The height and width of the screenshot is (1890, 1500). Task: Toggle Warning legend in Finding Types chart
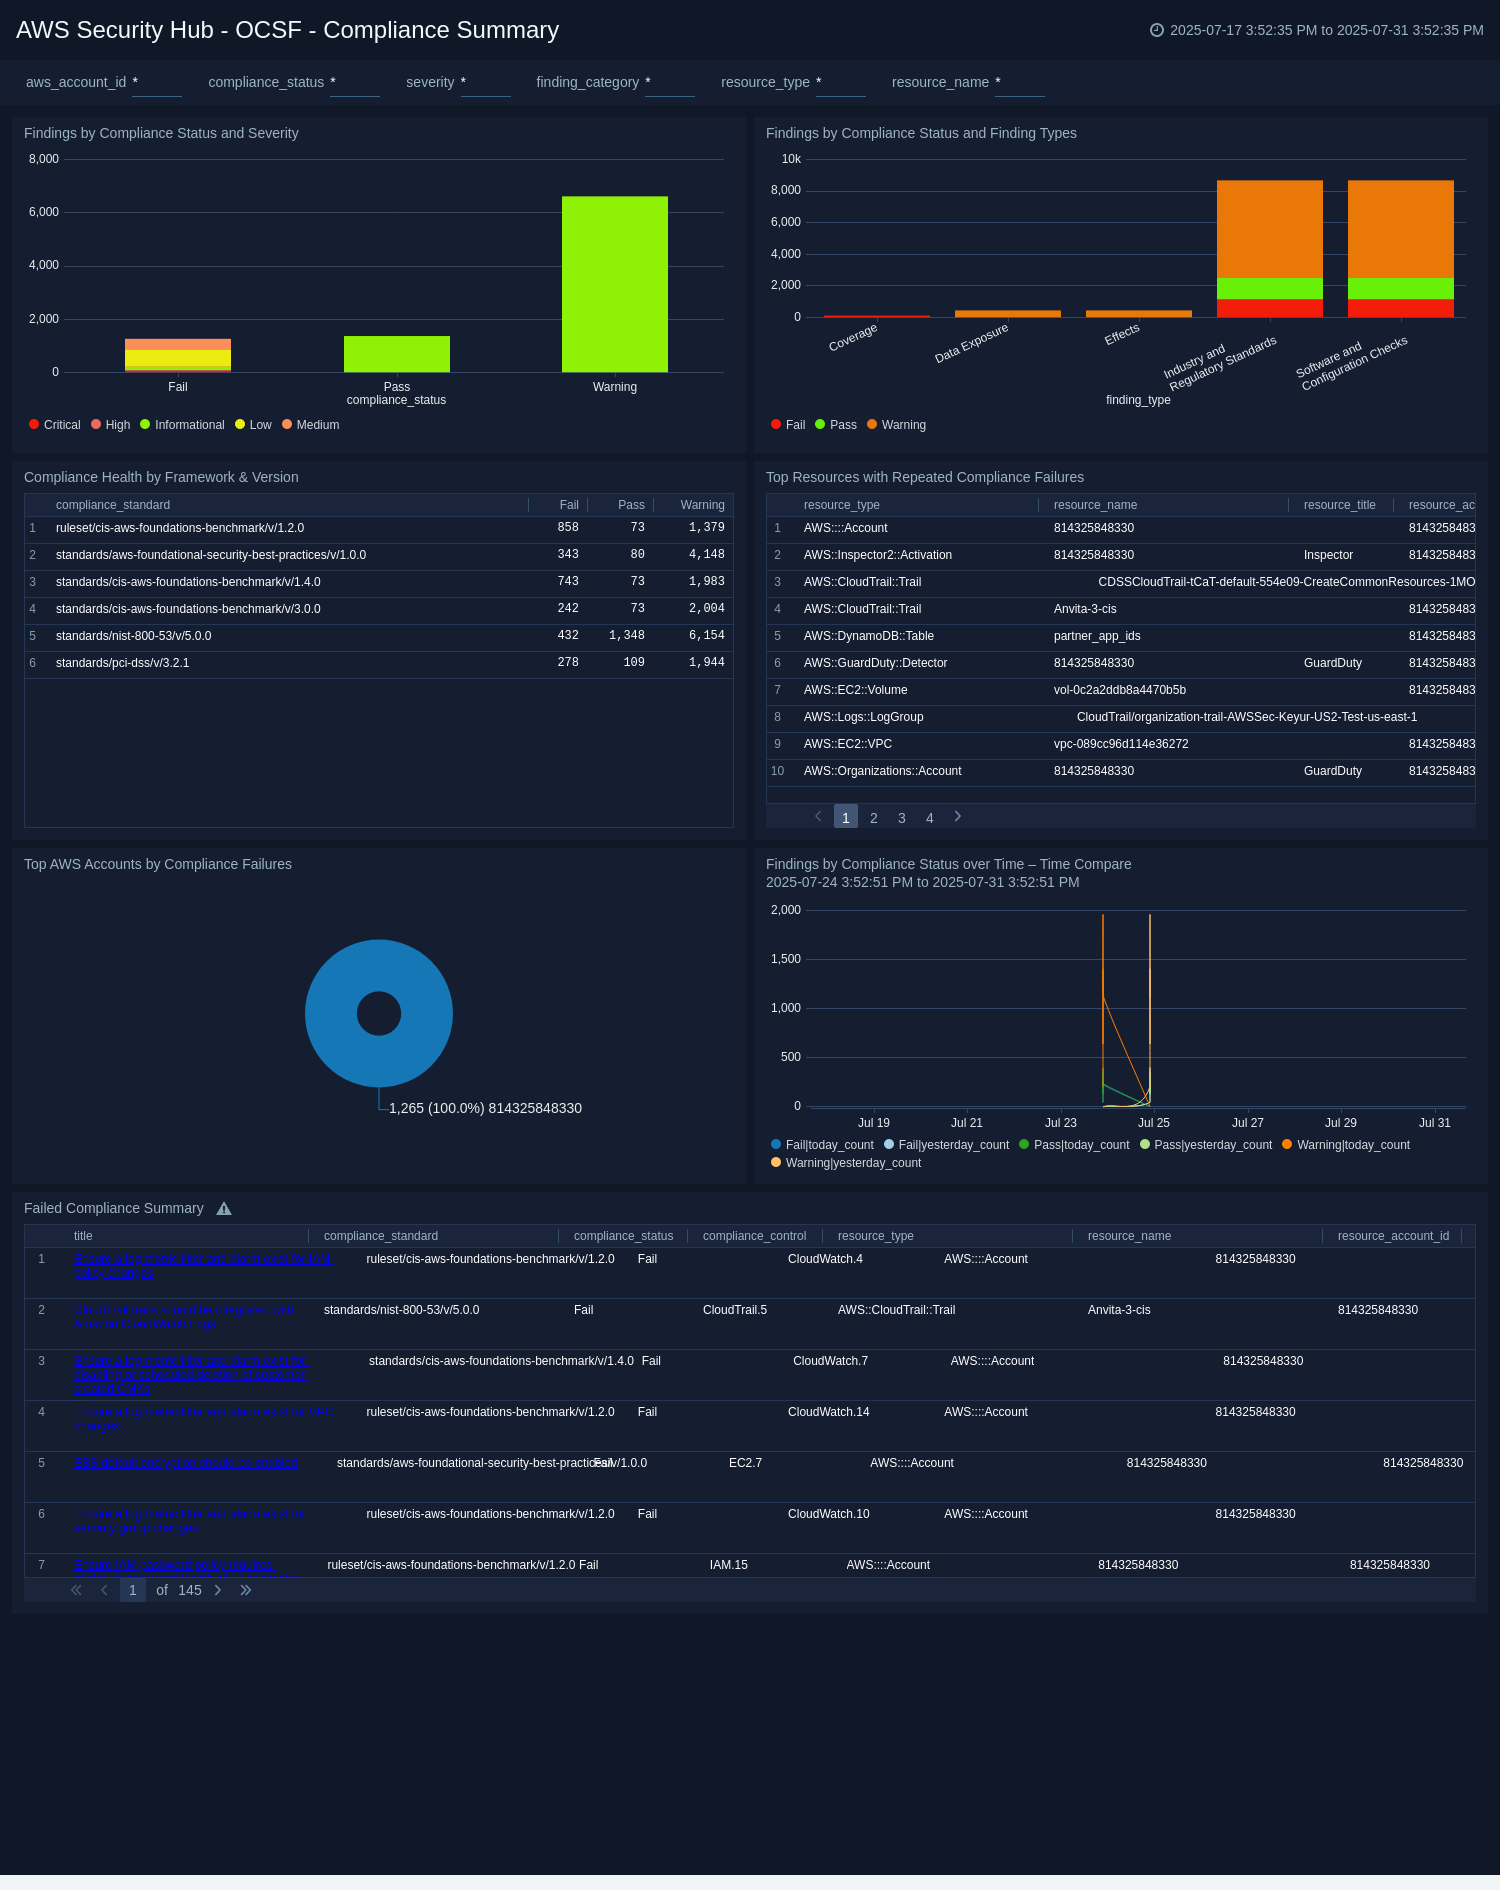point(897,425)
